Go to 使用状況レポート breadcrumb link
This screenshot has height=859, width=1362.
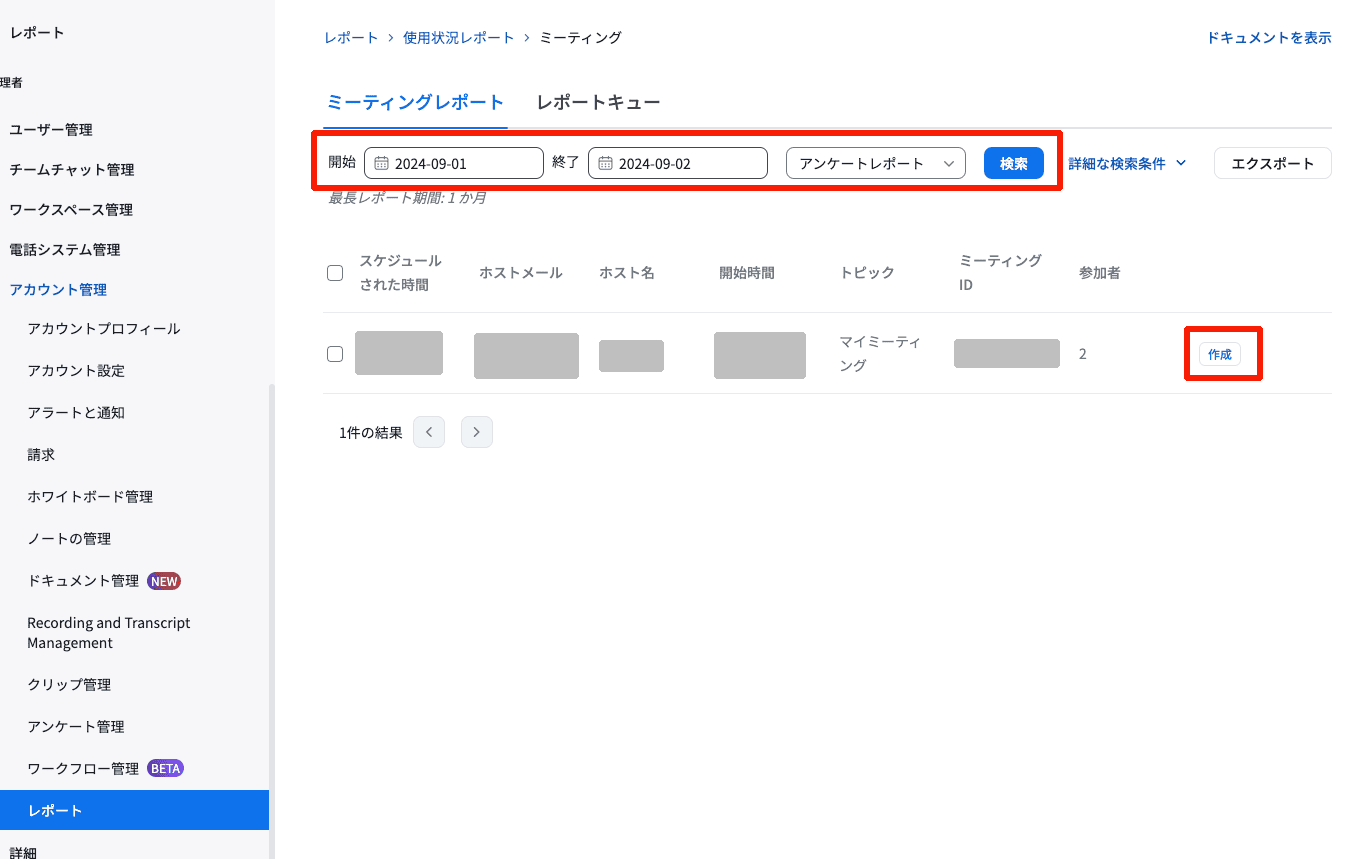459,37
